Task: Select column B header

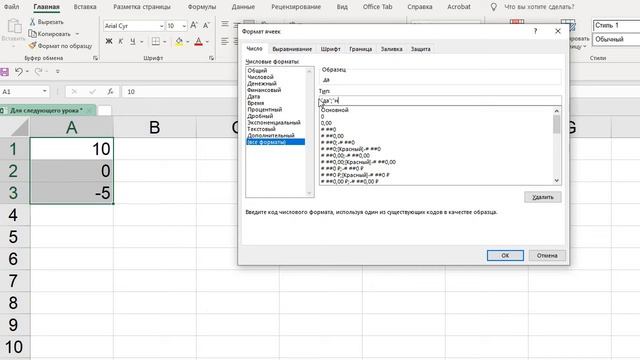Action: pyautogui.click(x=154, y=127)
